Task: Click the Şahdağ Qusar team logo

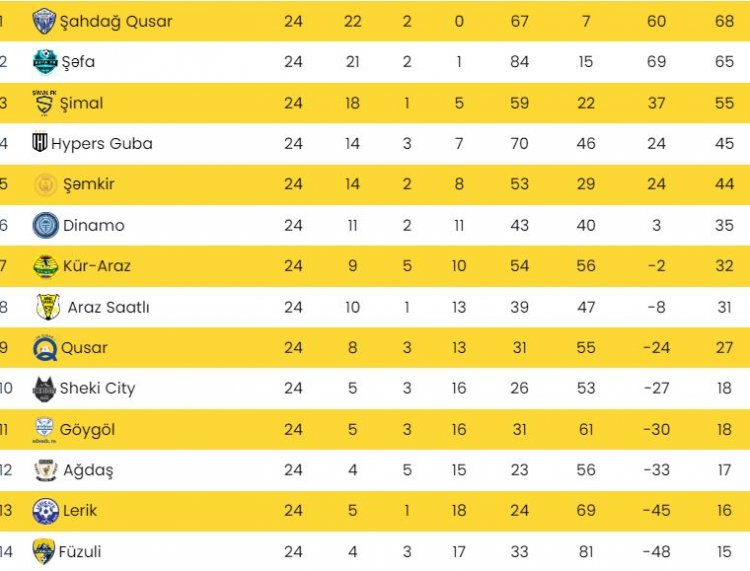Action: pyautogui.click(x=44, y=21)
